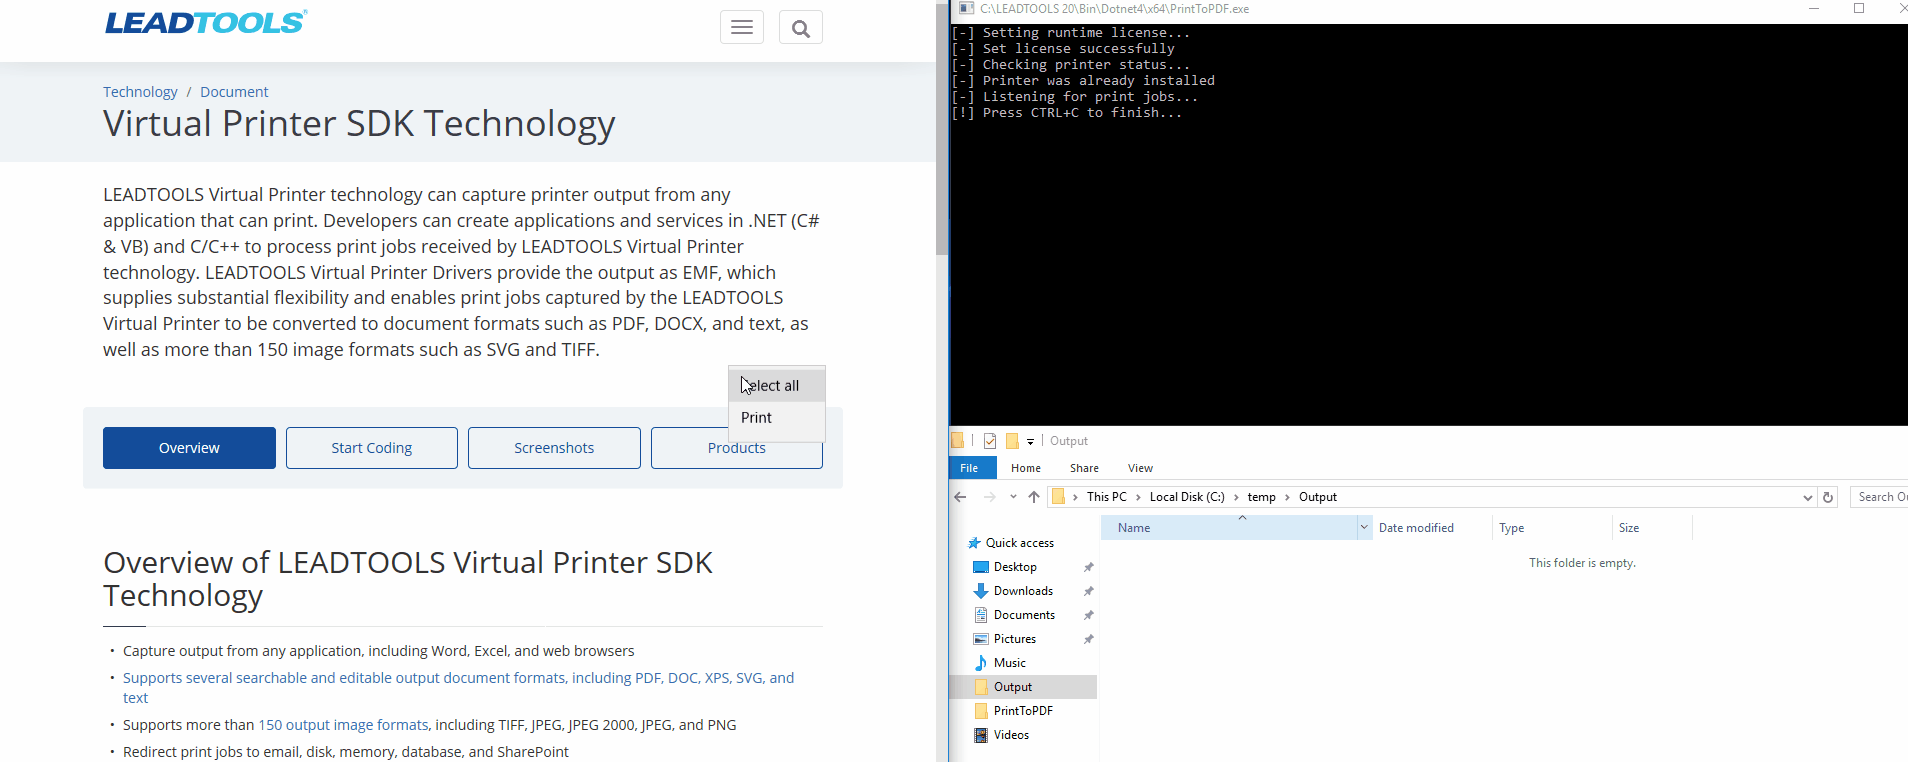Click the LEADTOOLS logo
This screenshot has height=762, width=1908.
click(206, 22)
